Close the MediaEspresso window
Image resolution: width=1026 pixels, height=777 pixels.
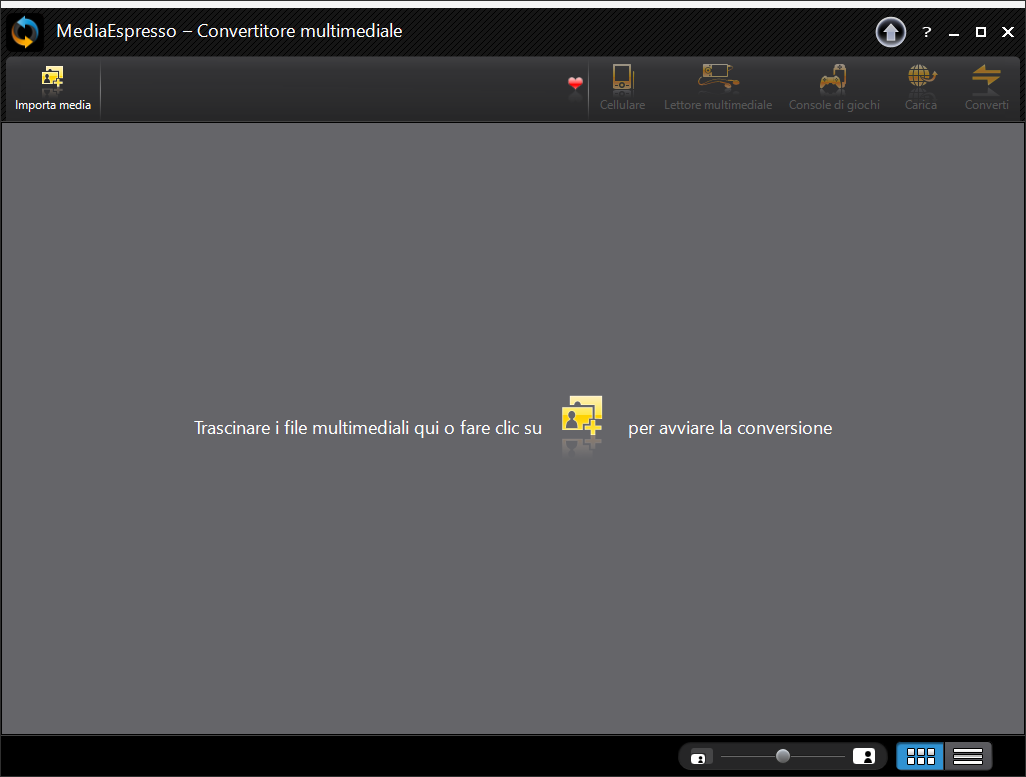(1008, 32)
